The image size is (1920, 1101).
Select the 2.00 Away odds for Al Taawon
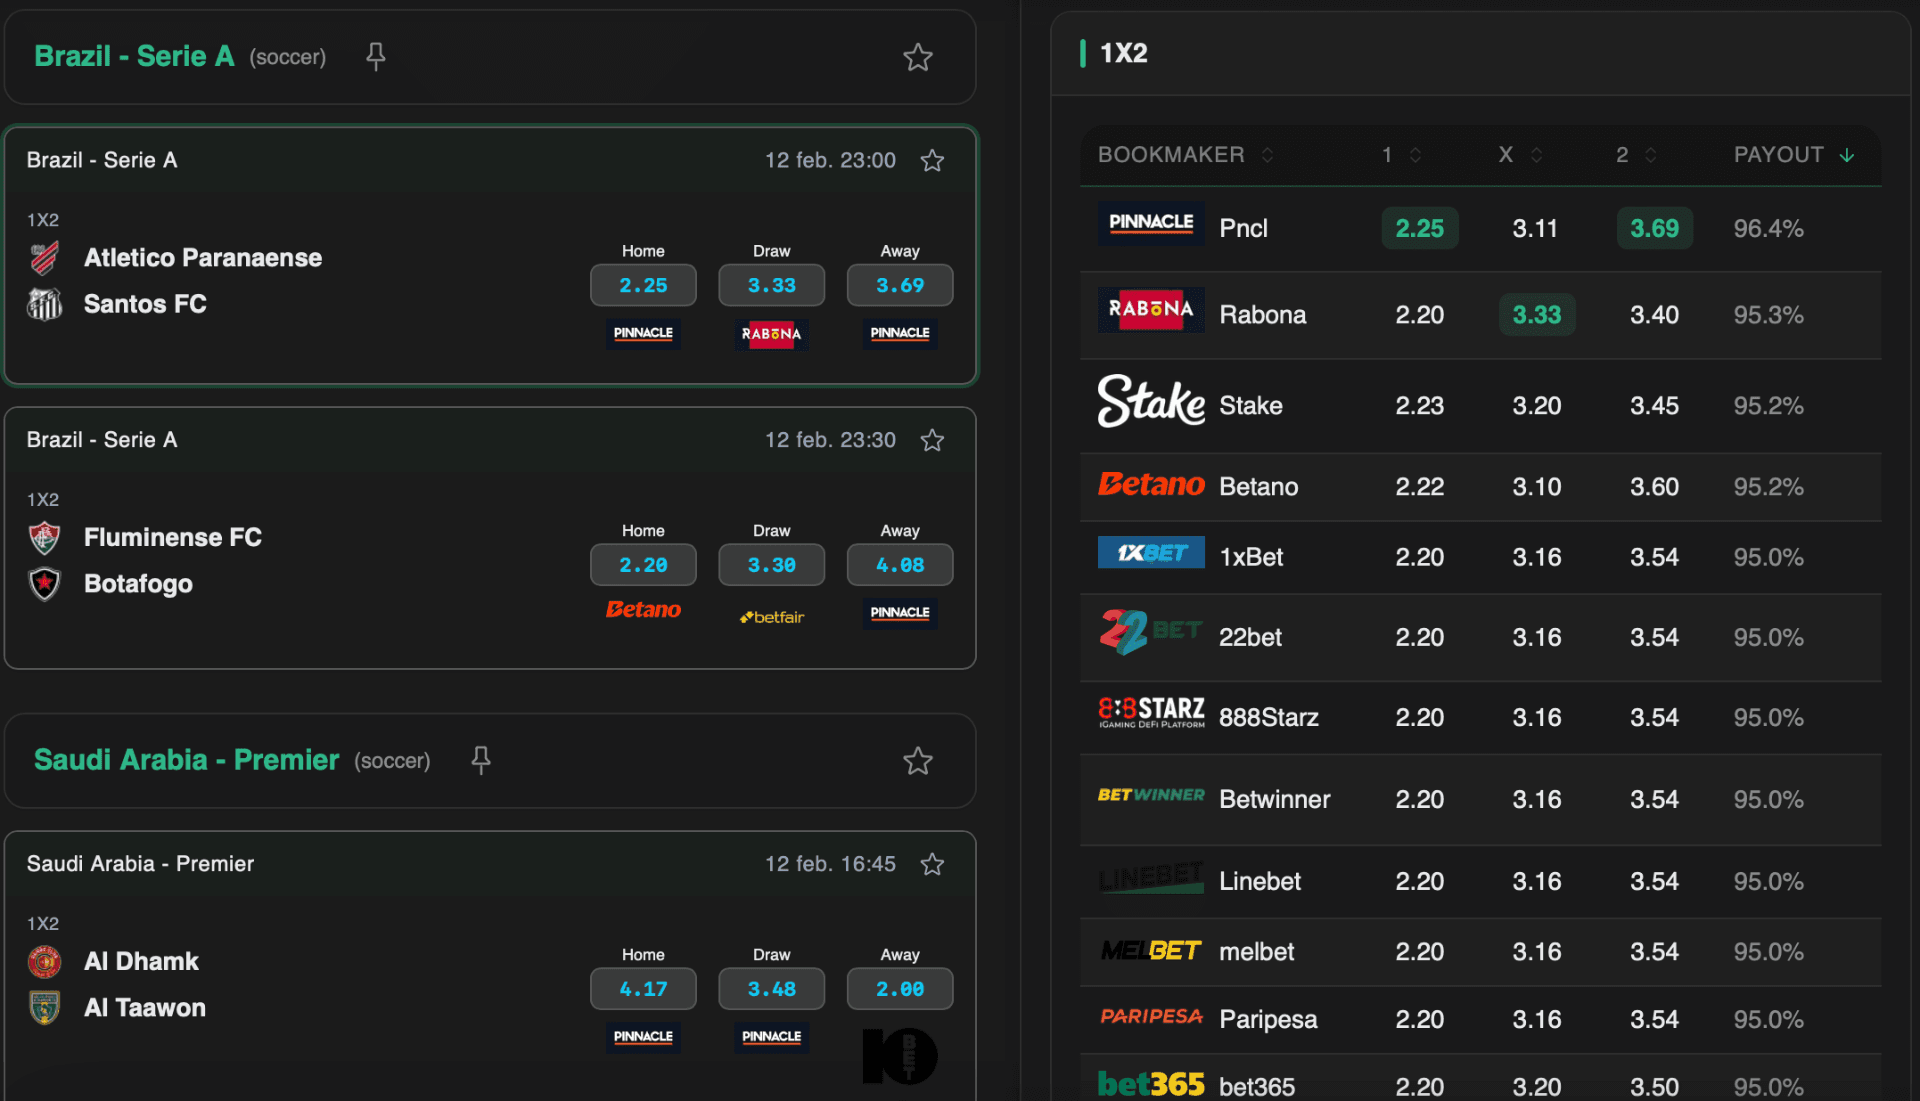coord(899,988)
